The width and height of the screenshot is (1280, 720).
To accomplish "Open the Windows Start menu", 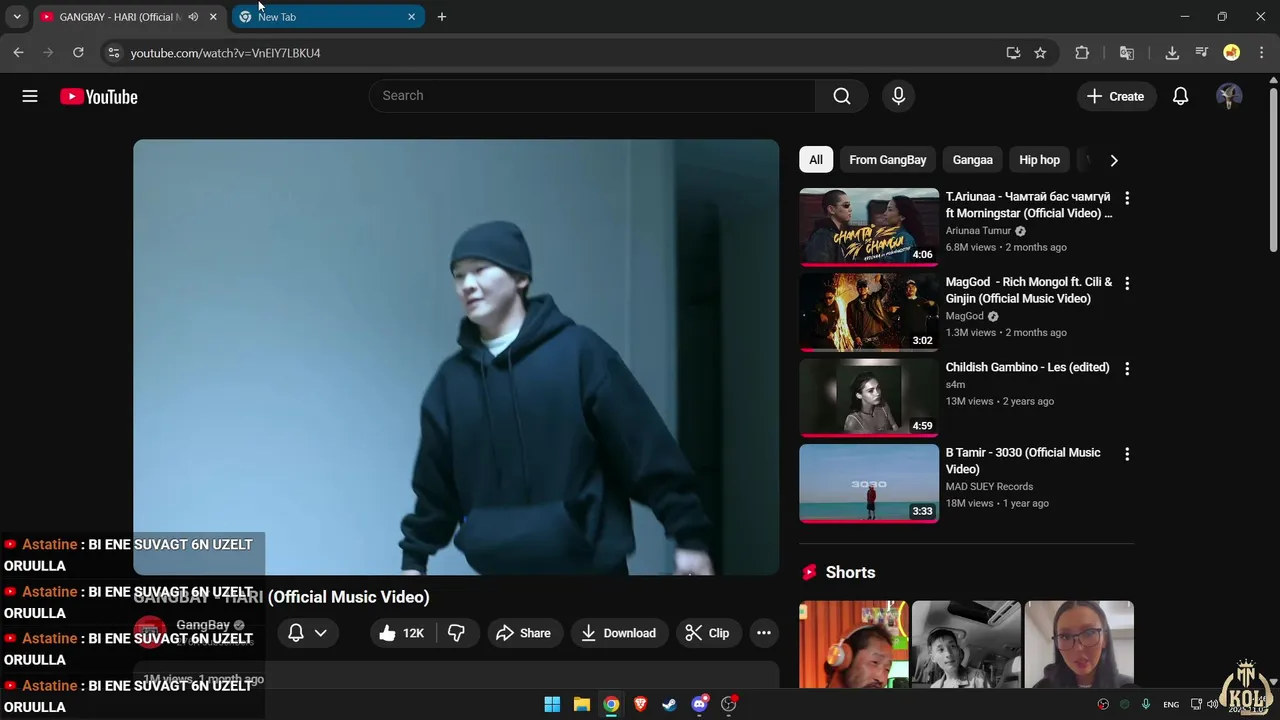I will 552,704.
